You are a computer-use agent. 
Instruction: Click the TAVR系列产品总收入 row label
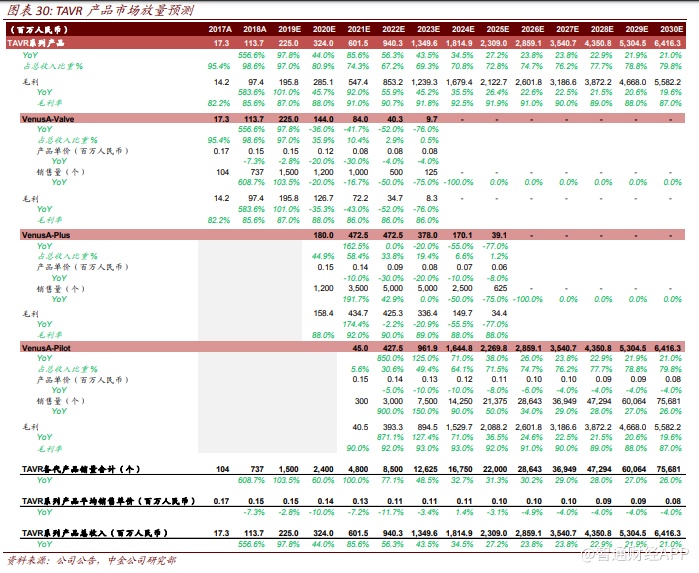(95, 533)
